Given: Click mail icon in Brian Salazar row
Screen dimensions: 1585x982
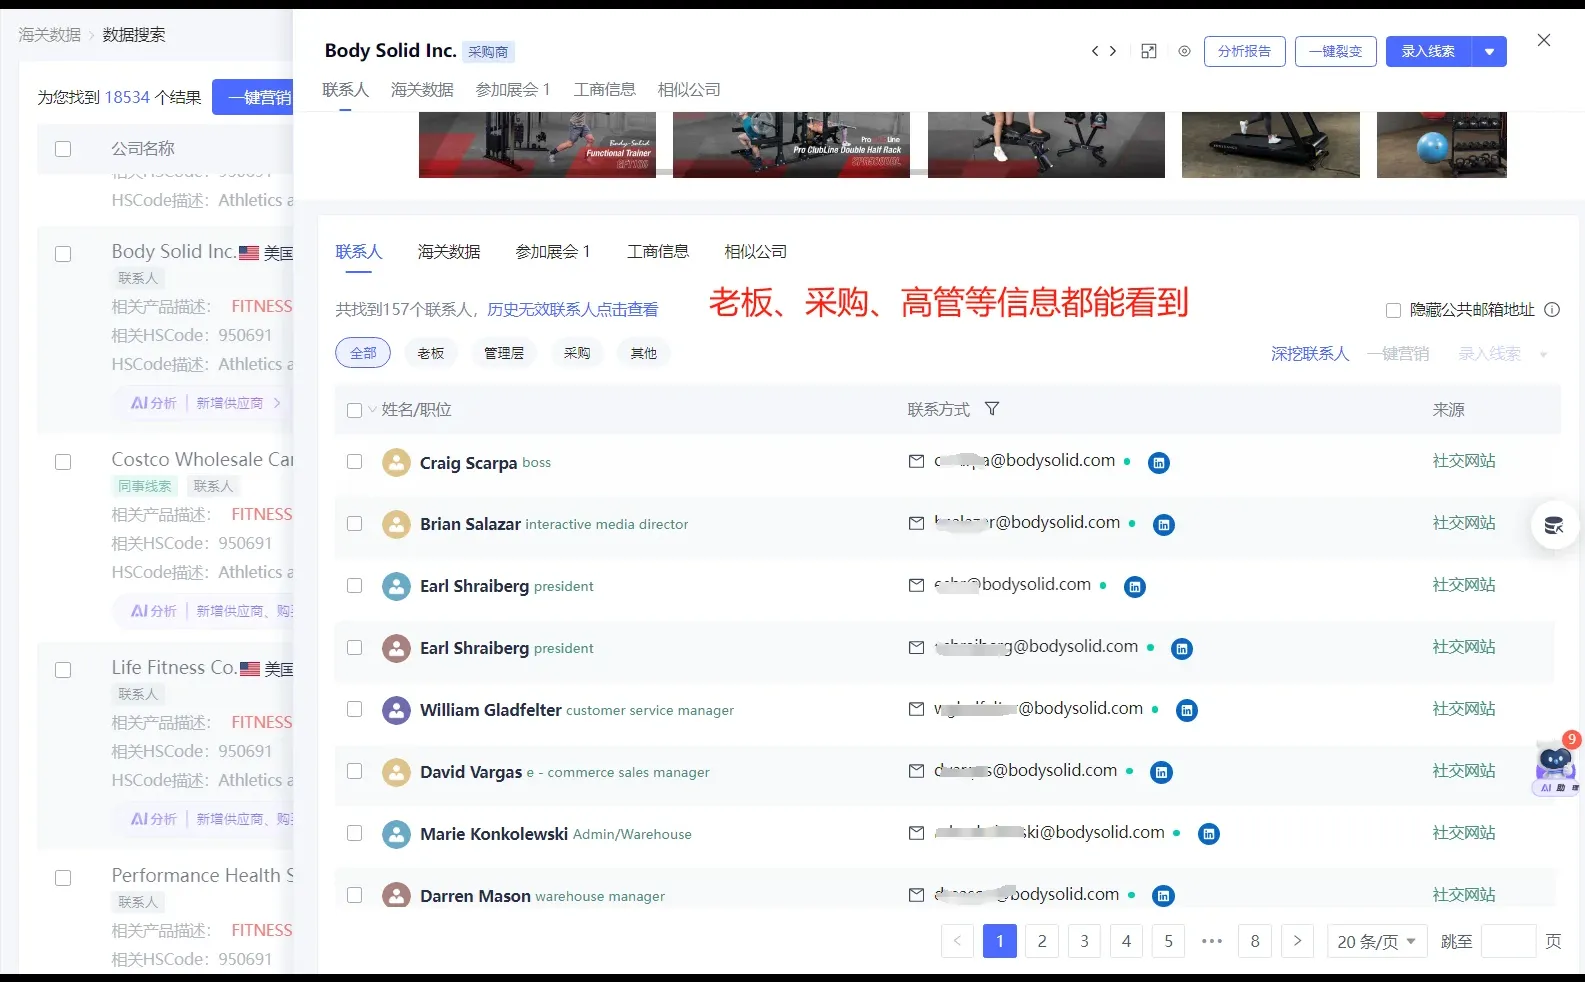Looking at the screenshot, I should 916,523.
